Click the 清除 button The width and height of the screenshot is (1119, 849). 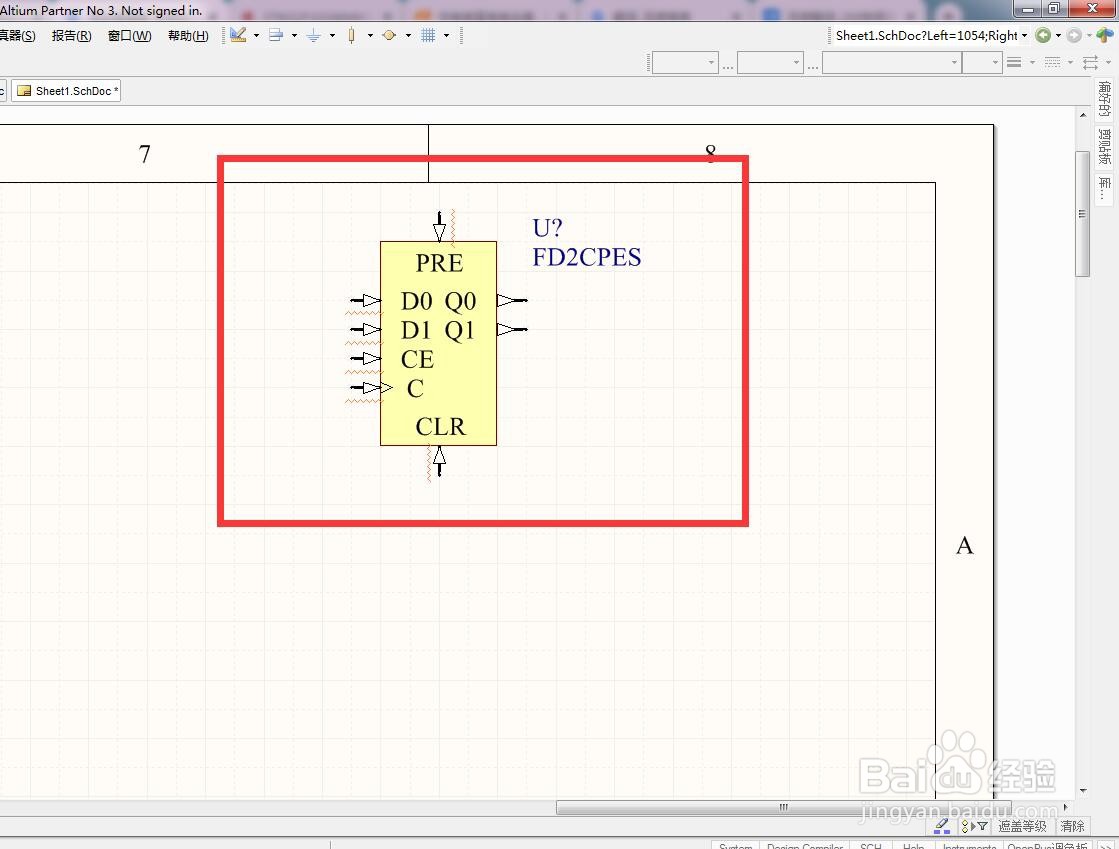[x=1072, y=826]
